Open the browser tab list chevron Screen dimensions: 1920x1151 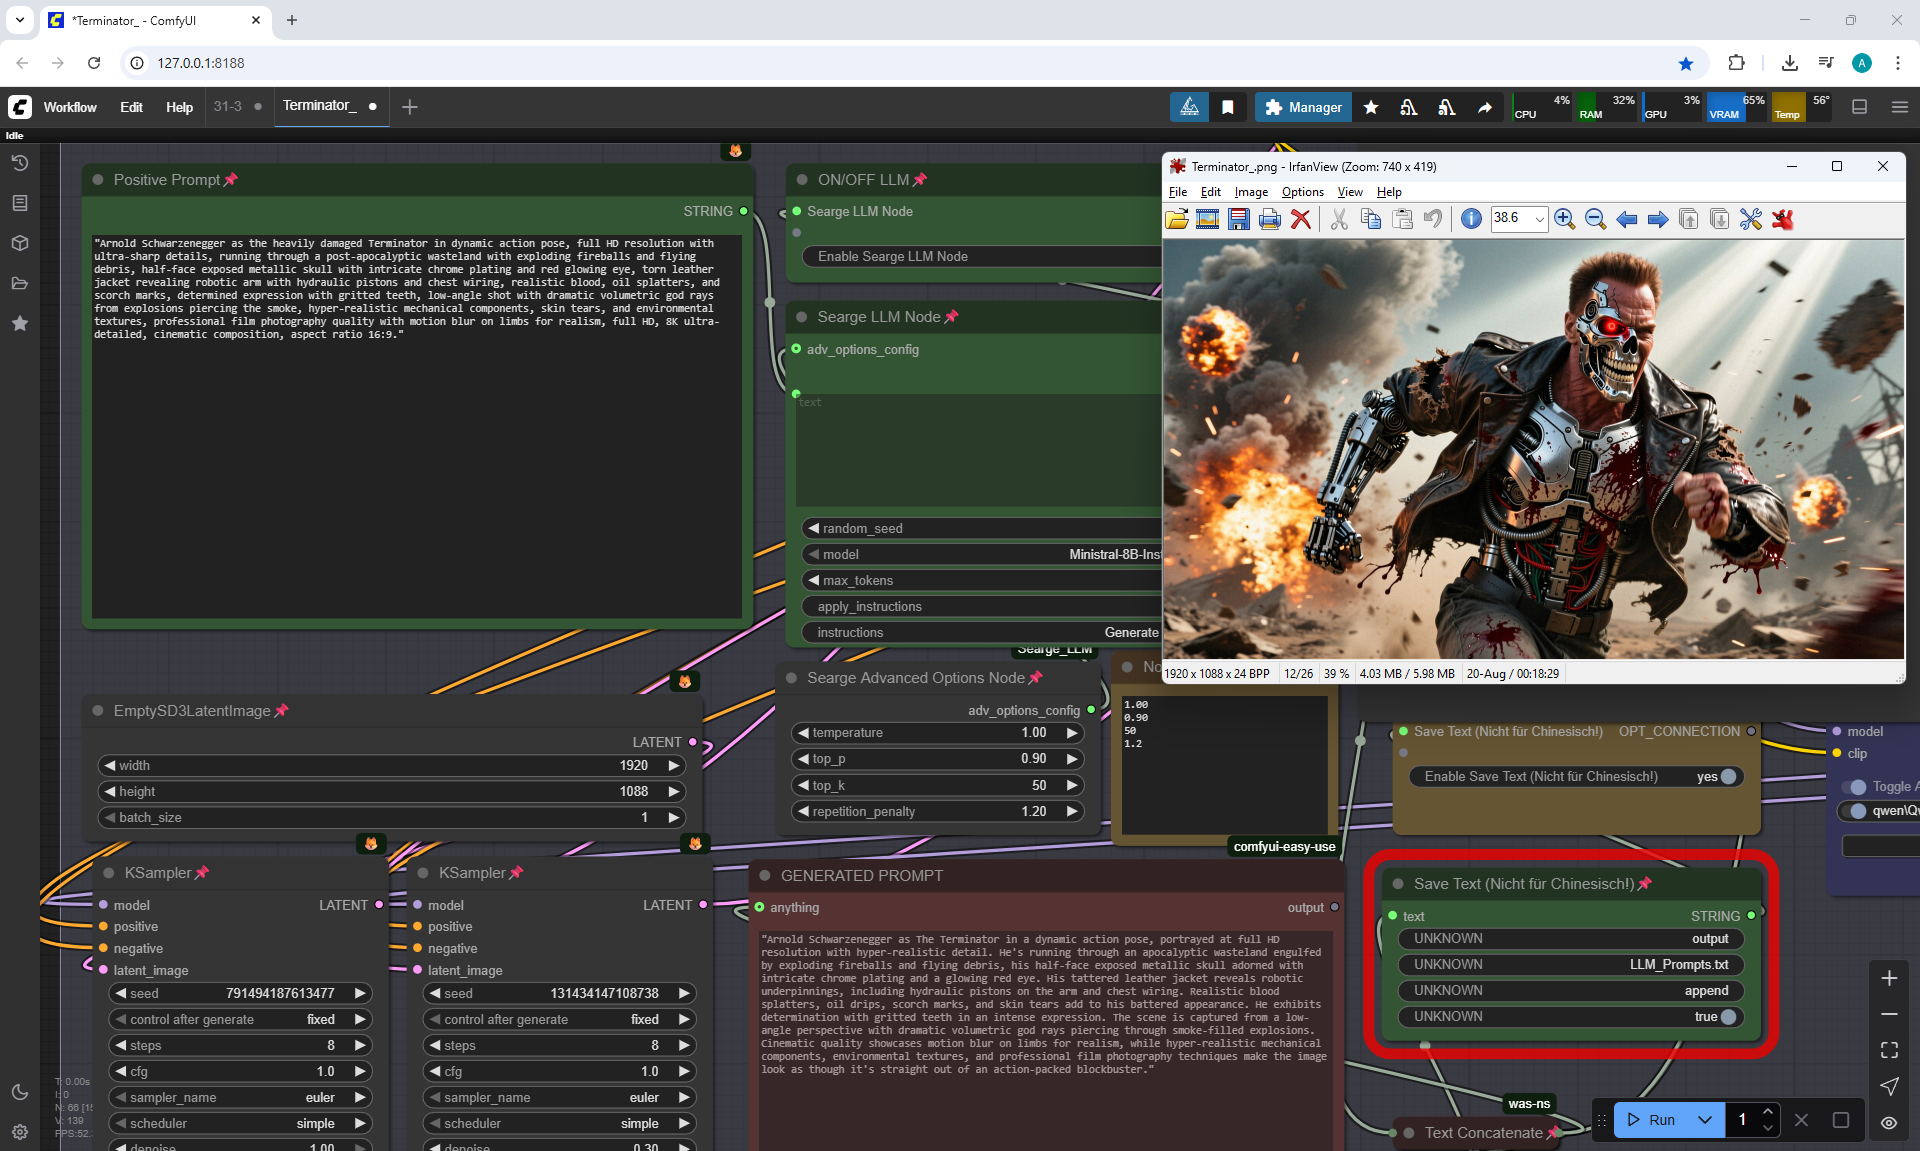click(x=19, y=19)
